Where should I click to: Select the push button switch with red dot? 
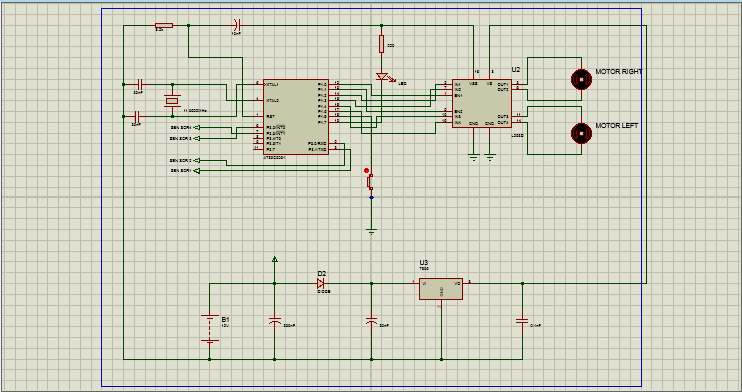371,181
